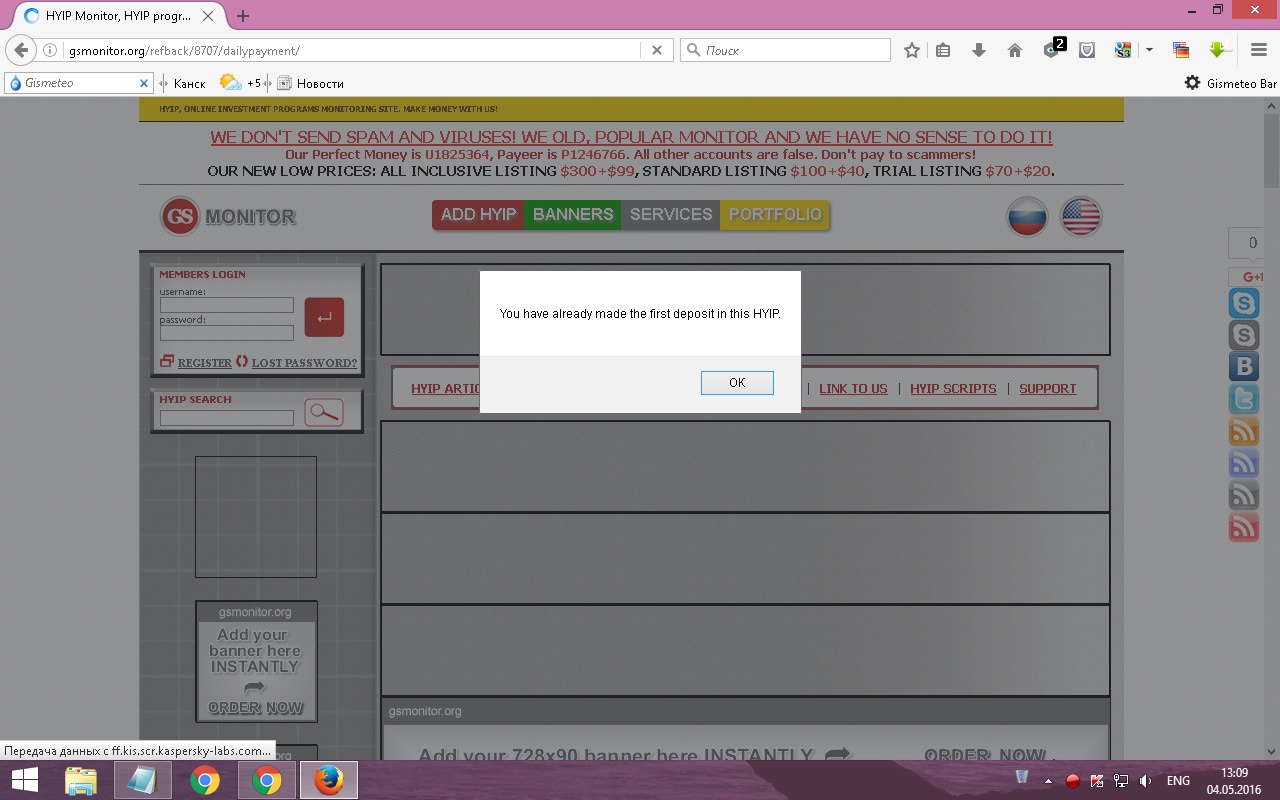Screen dimensions: 1280x800
Task: Launch Firefox from the Windows taskbar
Action: 328,780
